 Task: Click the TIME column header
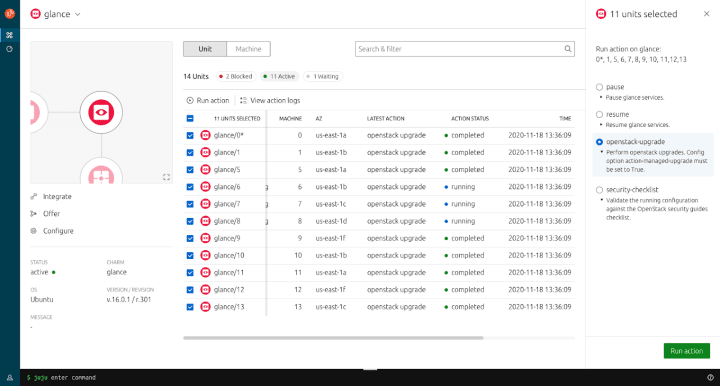(565, 118)
